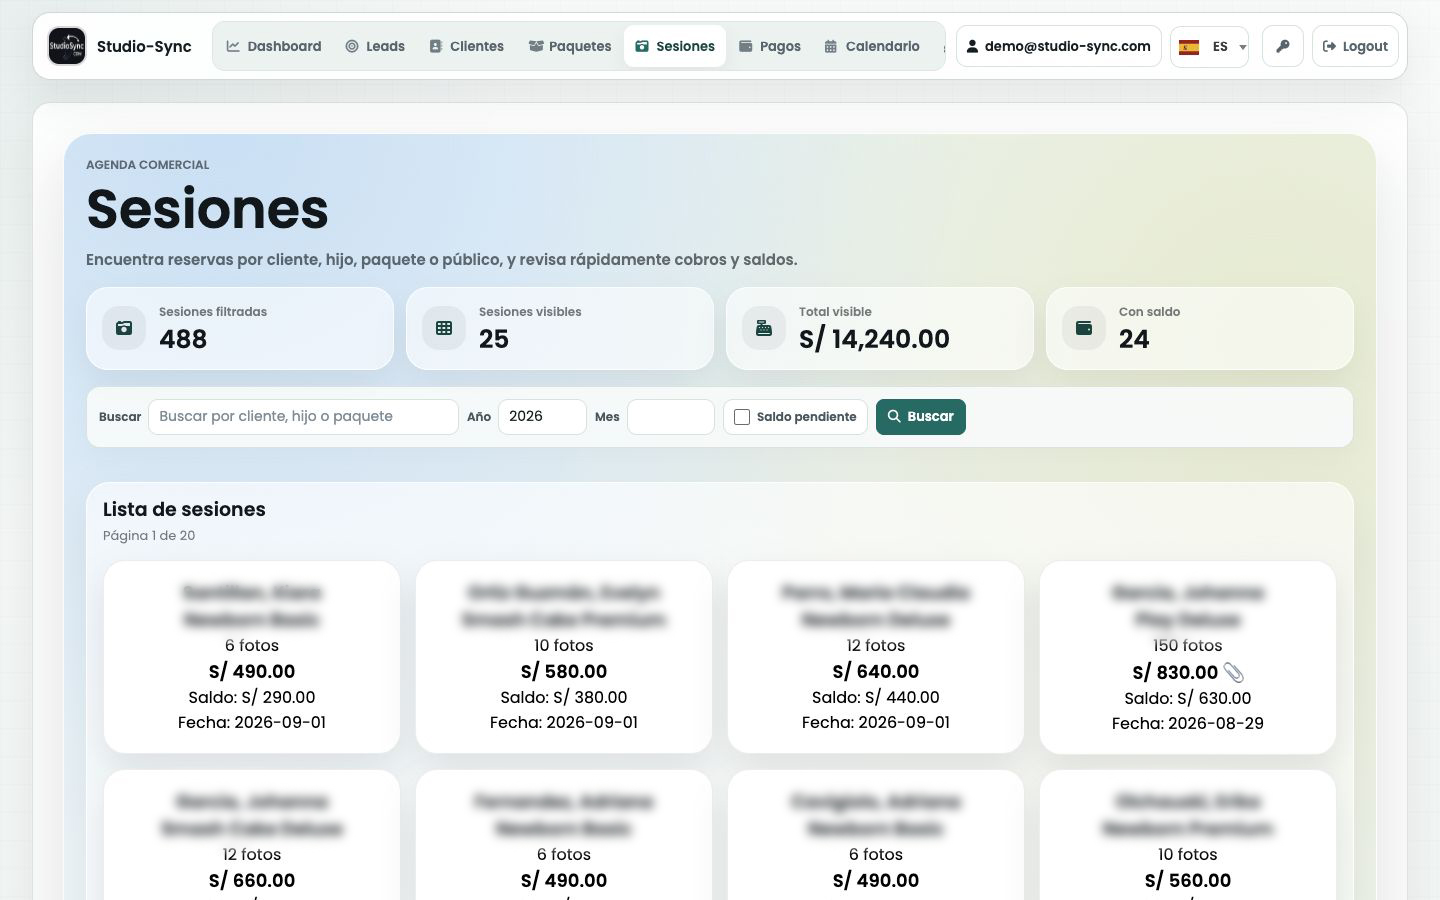Screen dimensions: 1440x900
Task: Click the magnifier icon in Buscar button
Action: pyautogui.click(x=895, y=416)
